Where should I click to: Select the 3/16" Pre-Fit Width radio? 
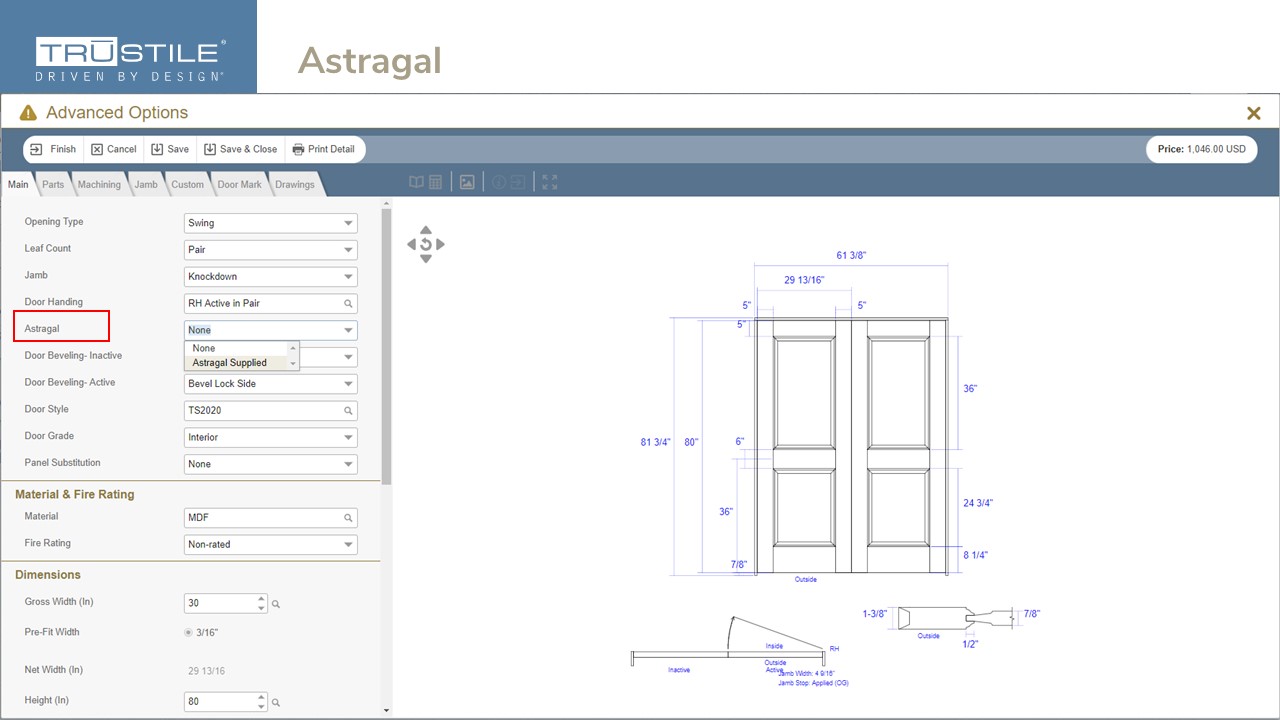(x=188, y=632)
